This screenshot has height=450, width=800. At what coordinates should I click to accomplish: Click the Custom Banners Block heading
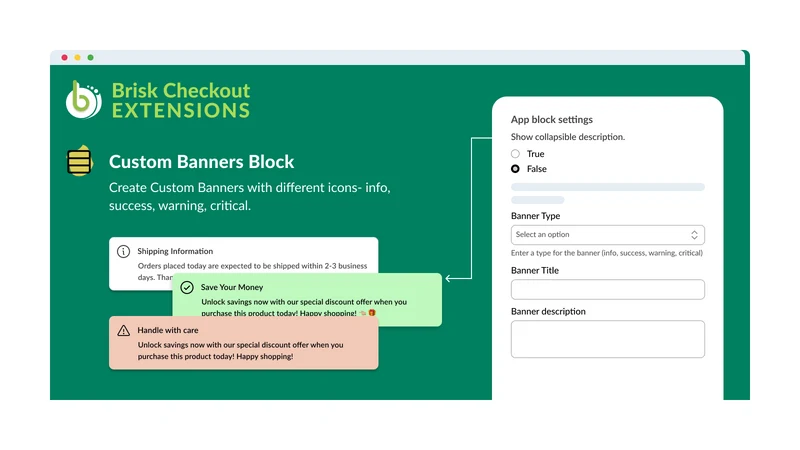tap(202, 162)
